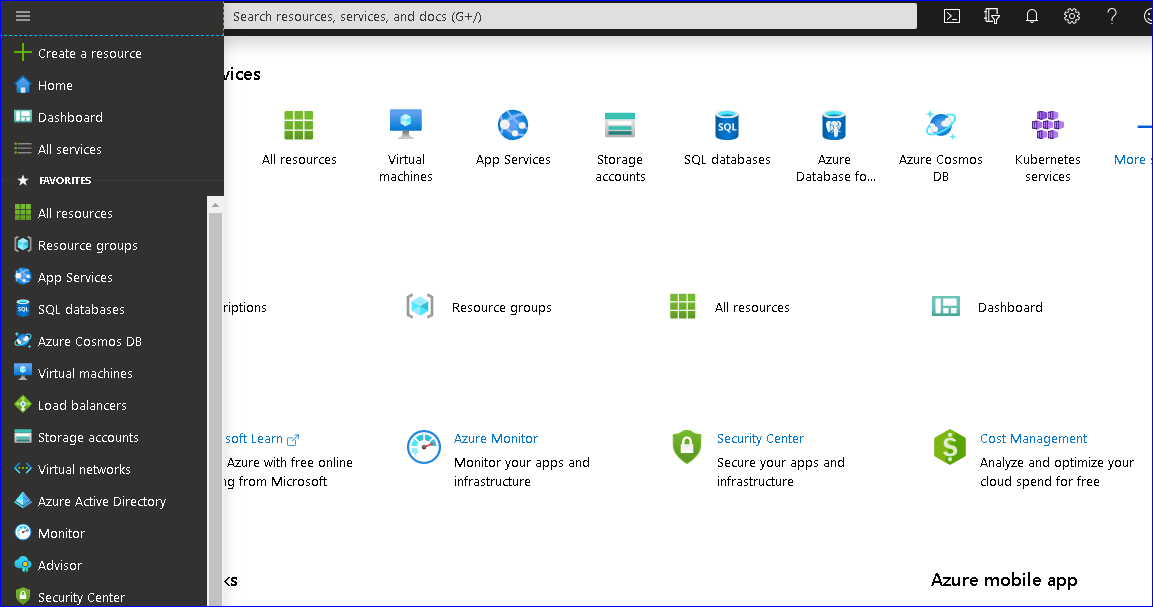1153x607 pixels.
Task: Collapse the hamburger portal menu
Action: [23, 16]
